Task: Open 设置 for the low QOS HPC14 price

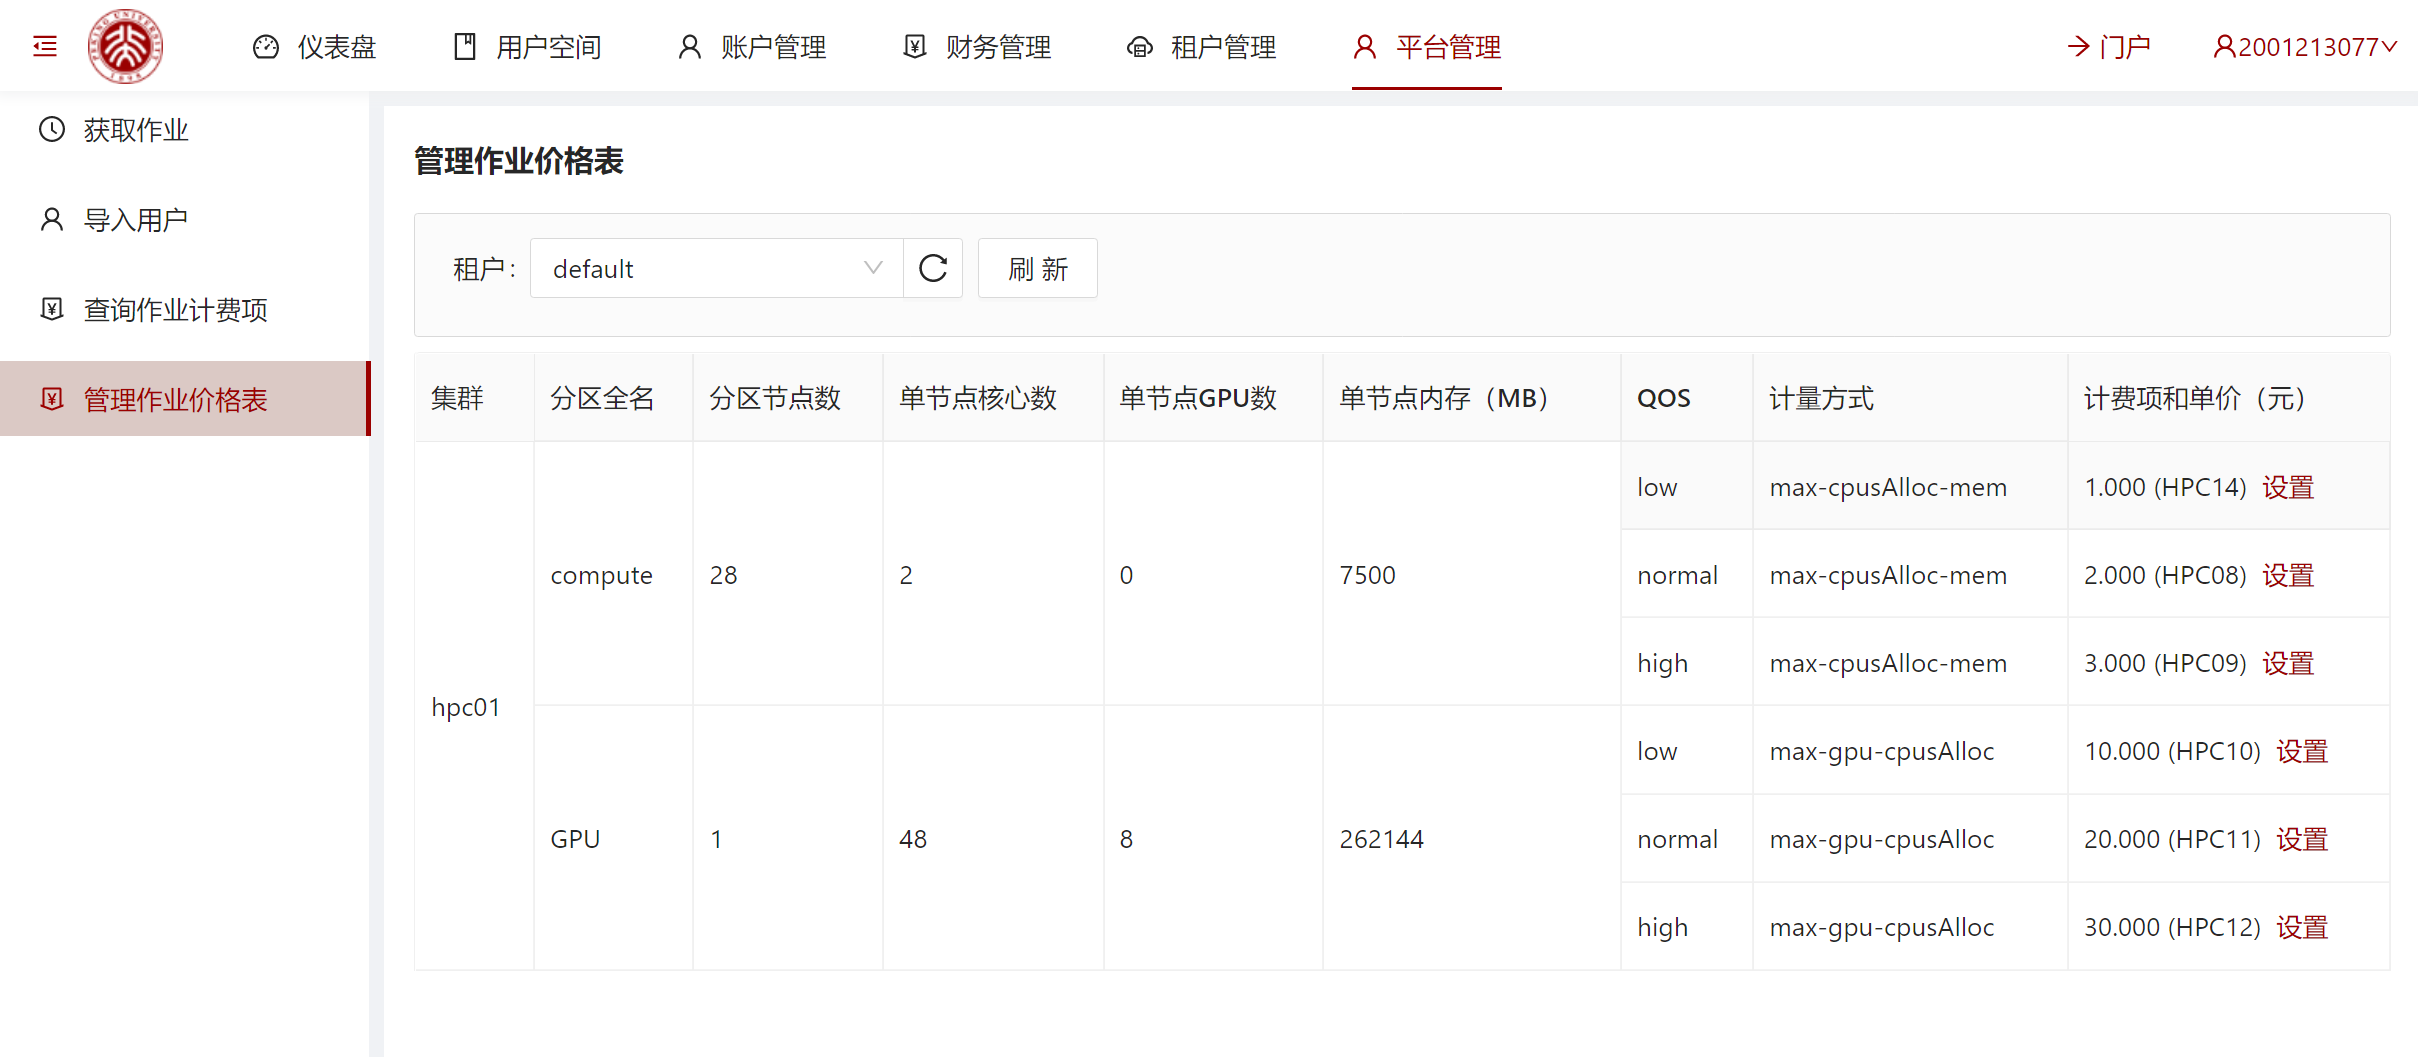Action: (x=2288, y=486)
